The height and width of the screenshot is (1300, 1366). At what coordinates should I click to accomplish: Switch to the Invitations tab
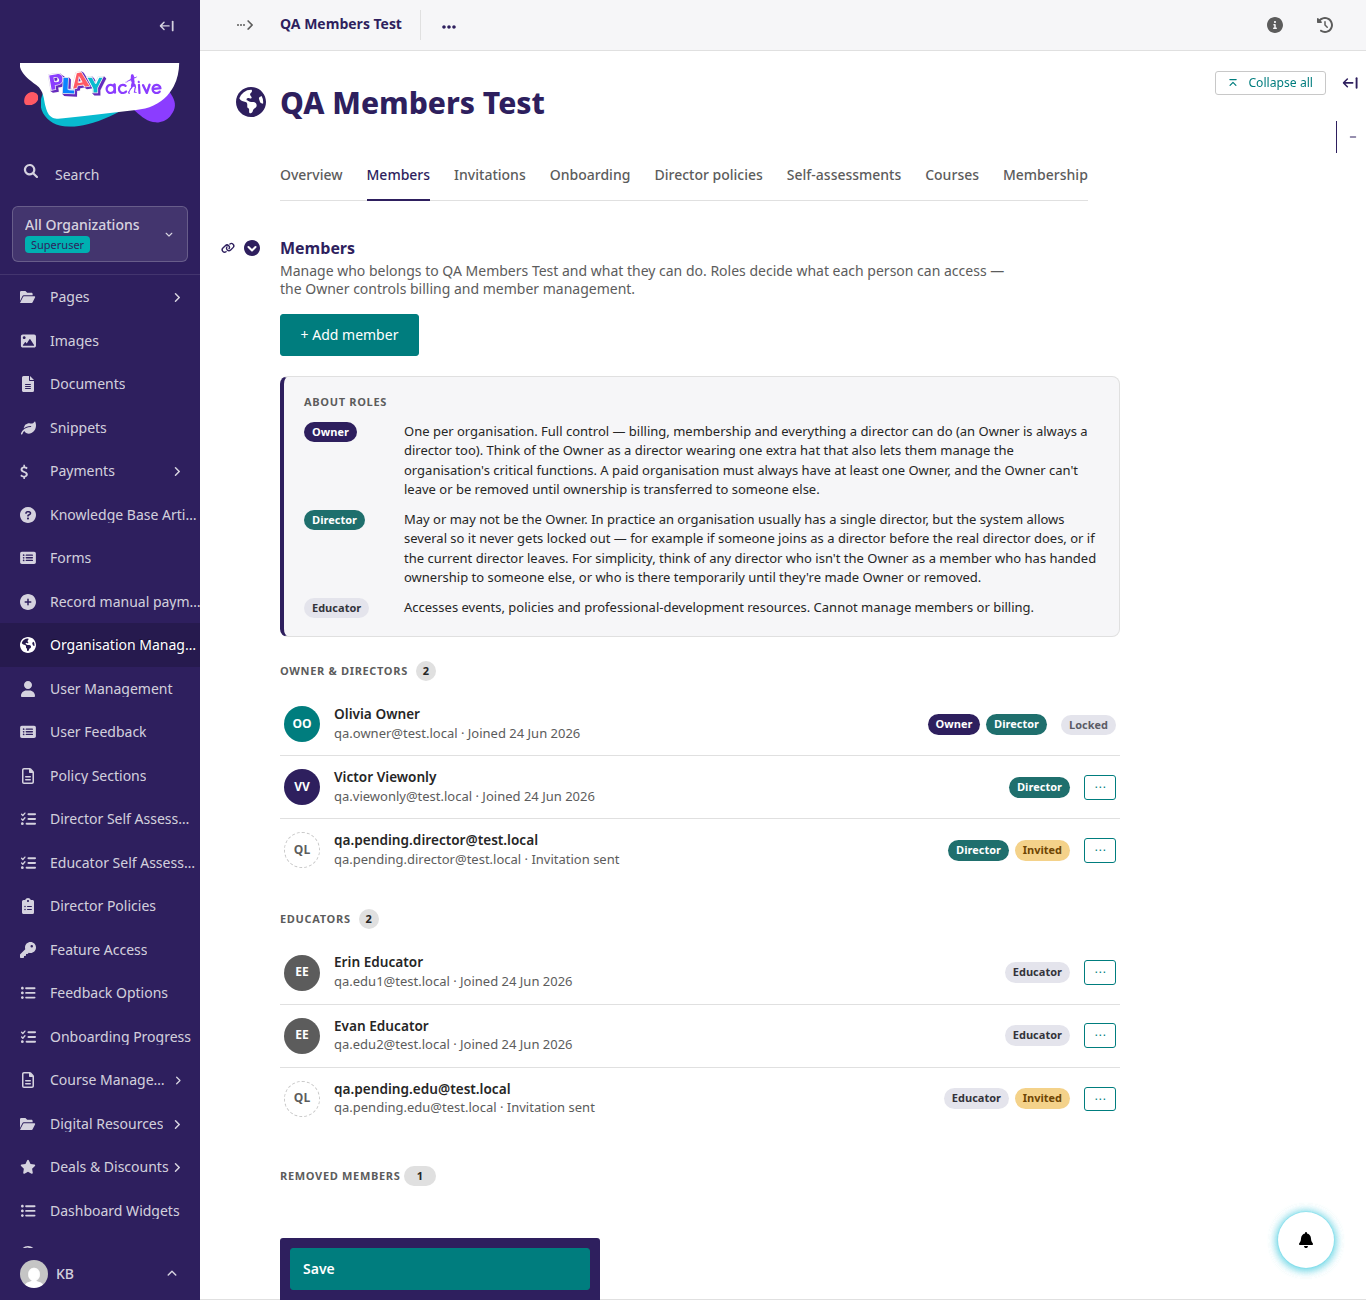click(x=490, y=175)
